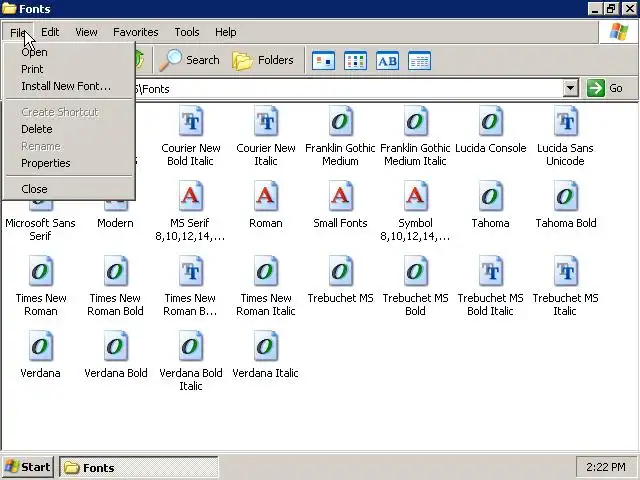Select the Roman font icon
This screenshot has width=640, height=480.
266,196
